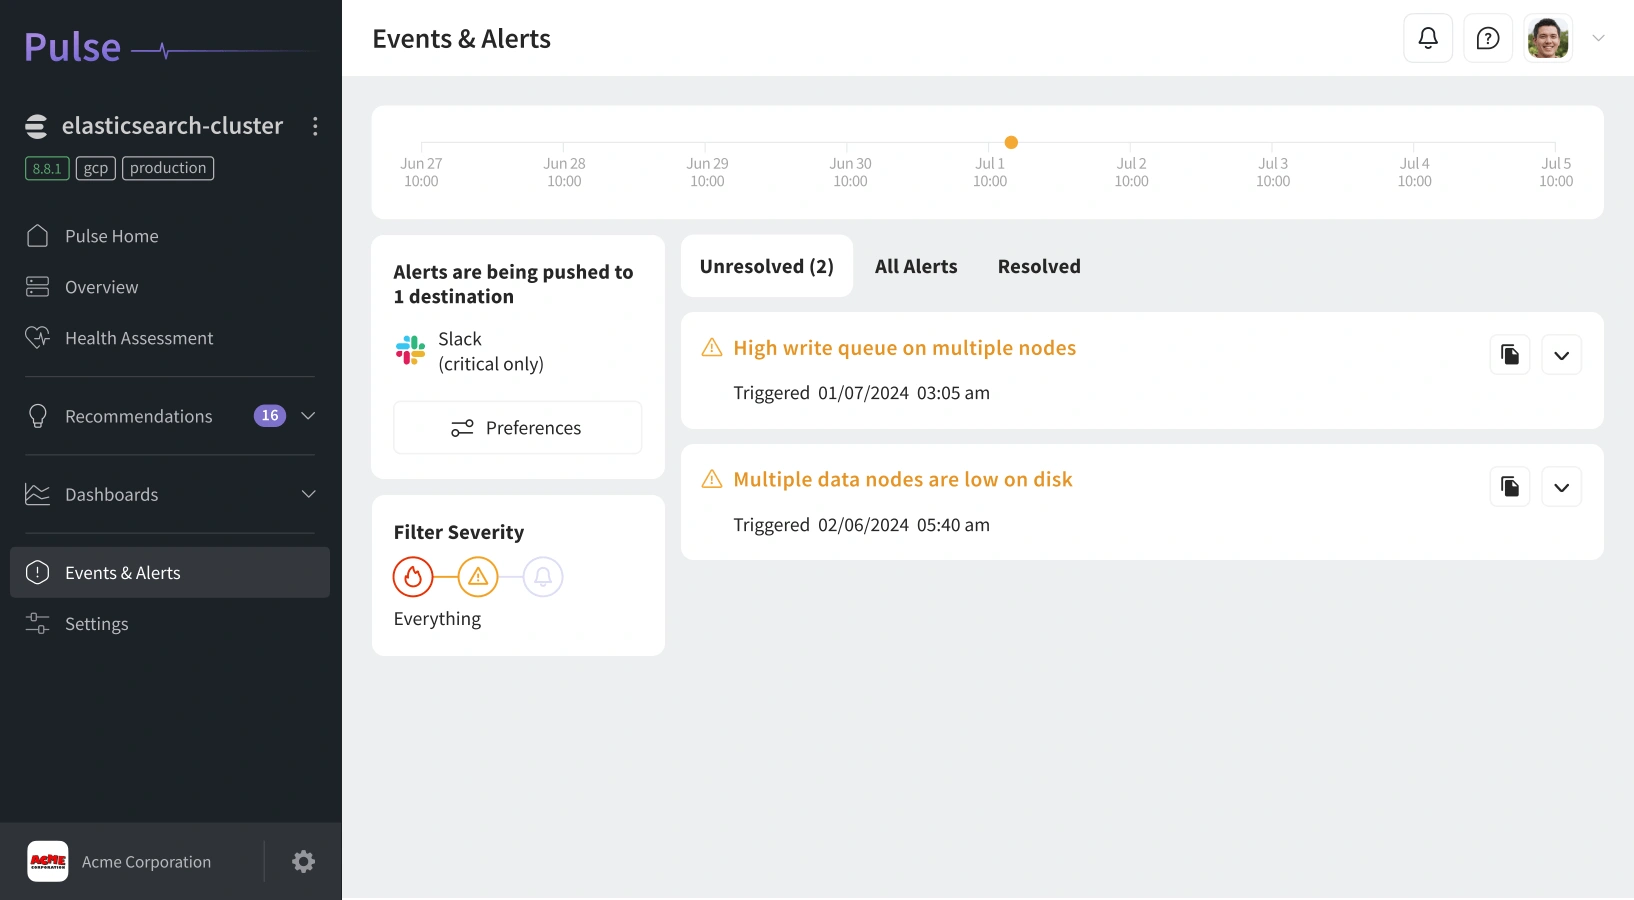
Task: Switch to the Resolved tab
Action: (1039, 266)
